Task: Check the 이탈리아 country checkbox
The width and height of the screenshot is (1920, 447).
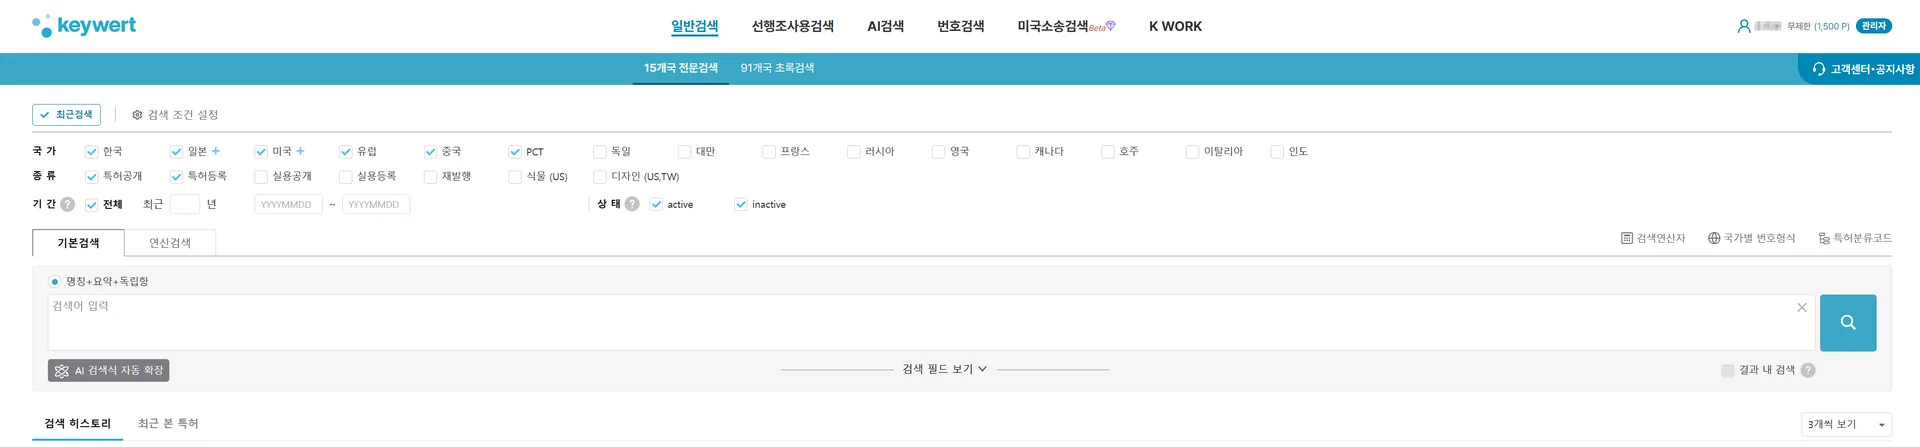Action: [x=1192, y=152]
